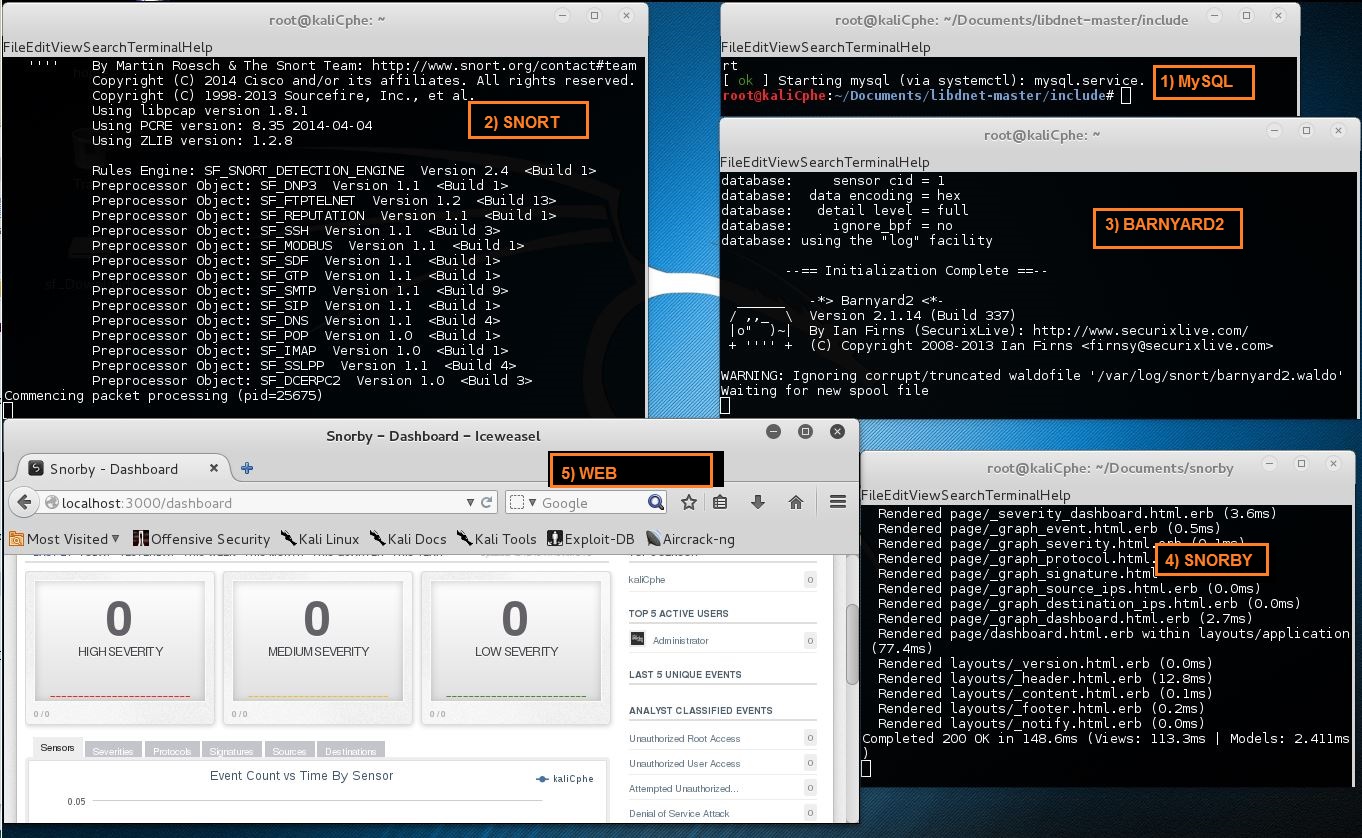Viewport: 1362px width, 838px height.
Task: Close the Snorby - Dashboard tab
Action: [x=213, y=468]
